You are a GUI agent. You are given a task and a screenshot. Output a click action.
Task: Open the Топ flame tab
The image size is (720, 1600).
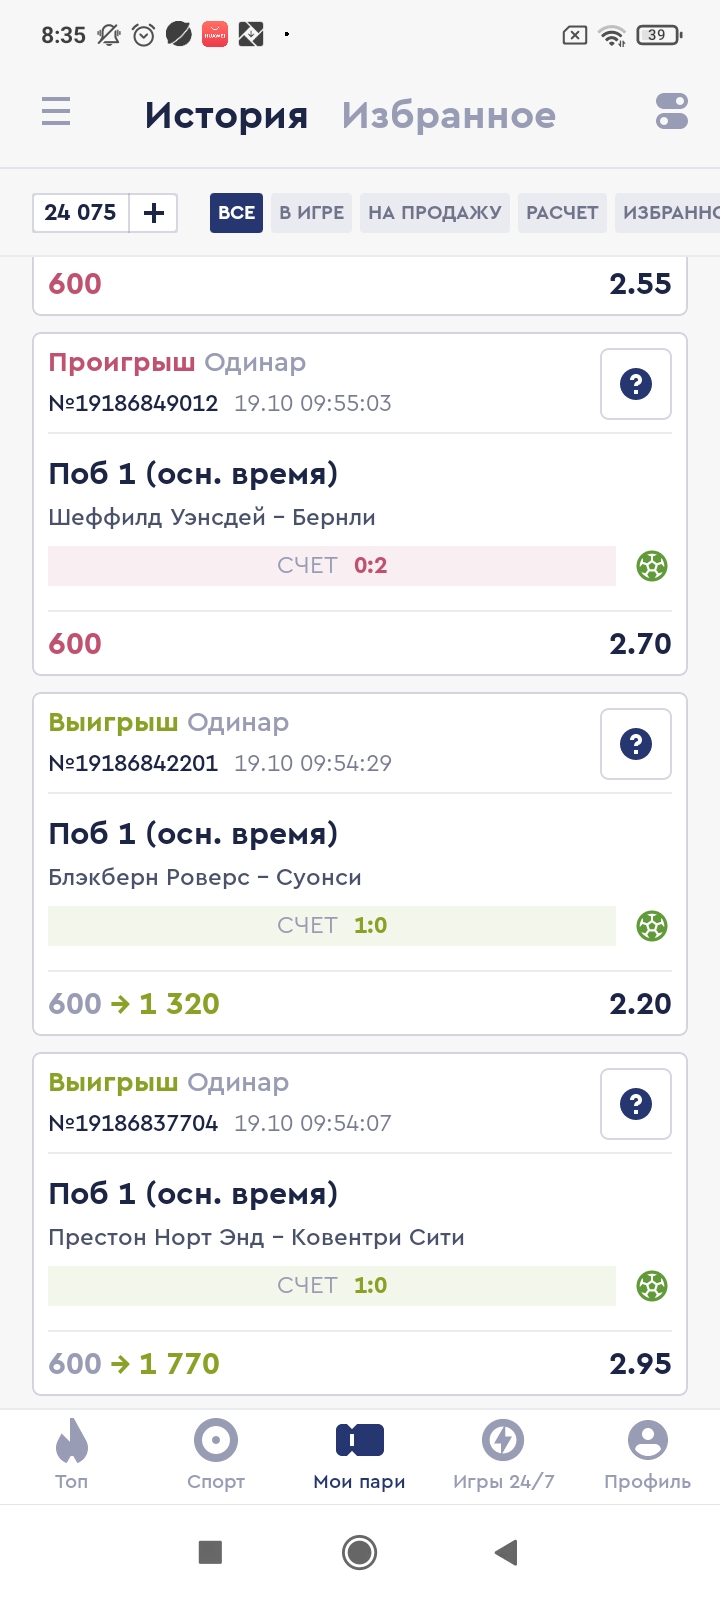[x=71, y=1455]
